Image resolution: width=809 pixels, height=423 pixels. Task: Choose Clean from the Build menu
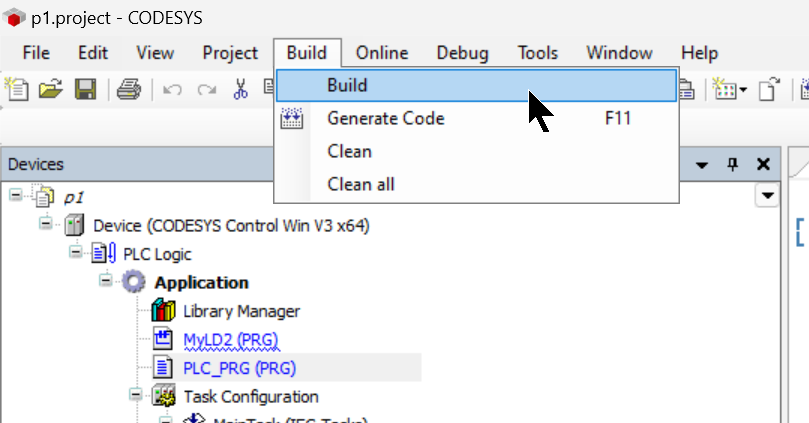pos(476,152)
